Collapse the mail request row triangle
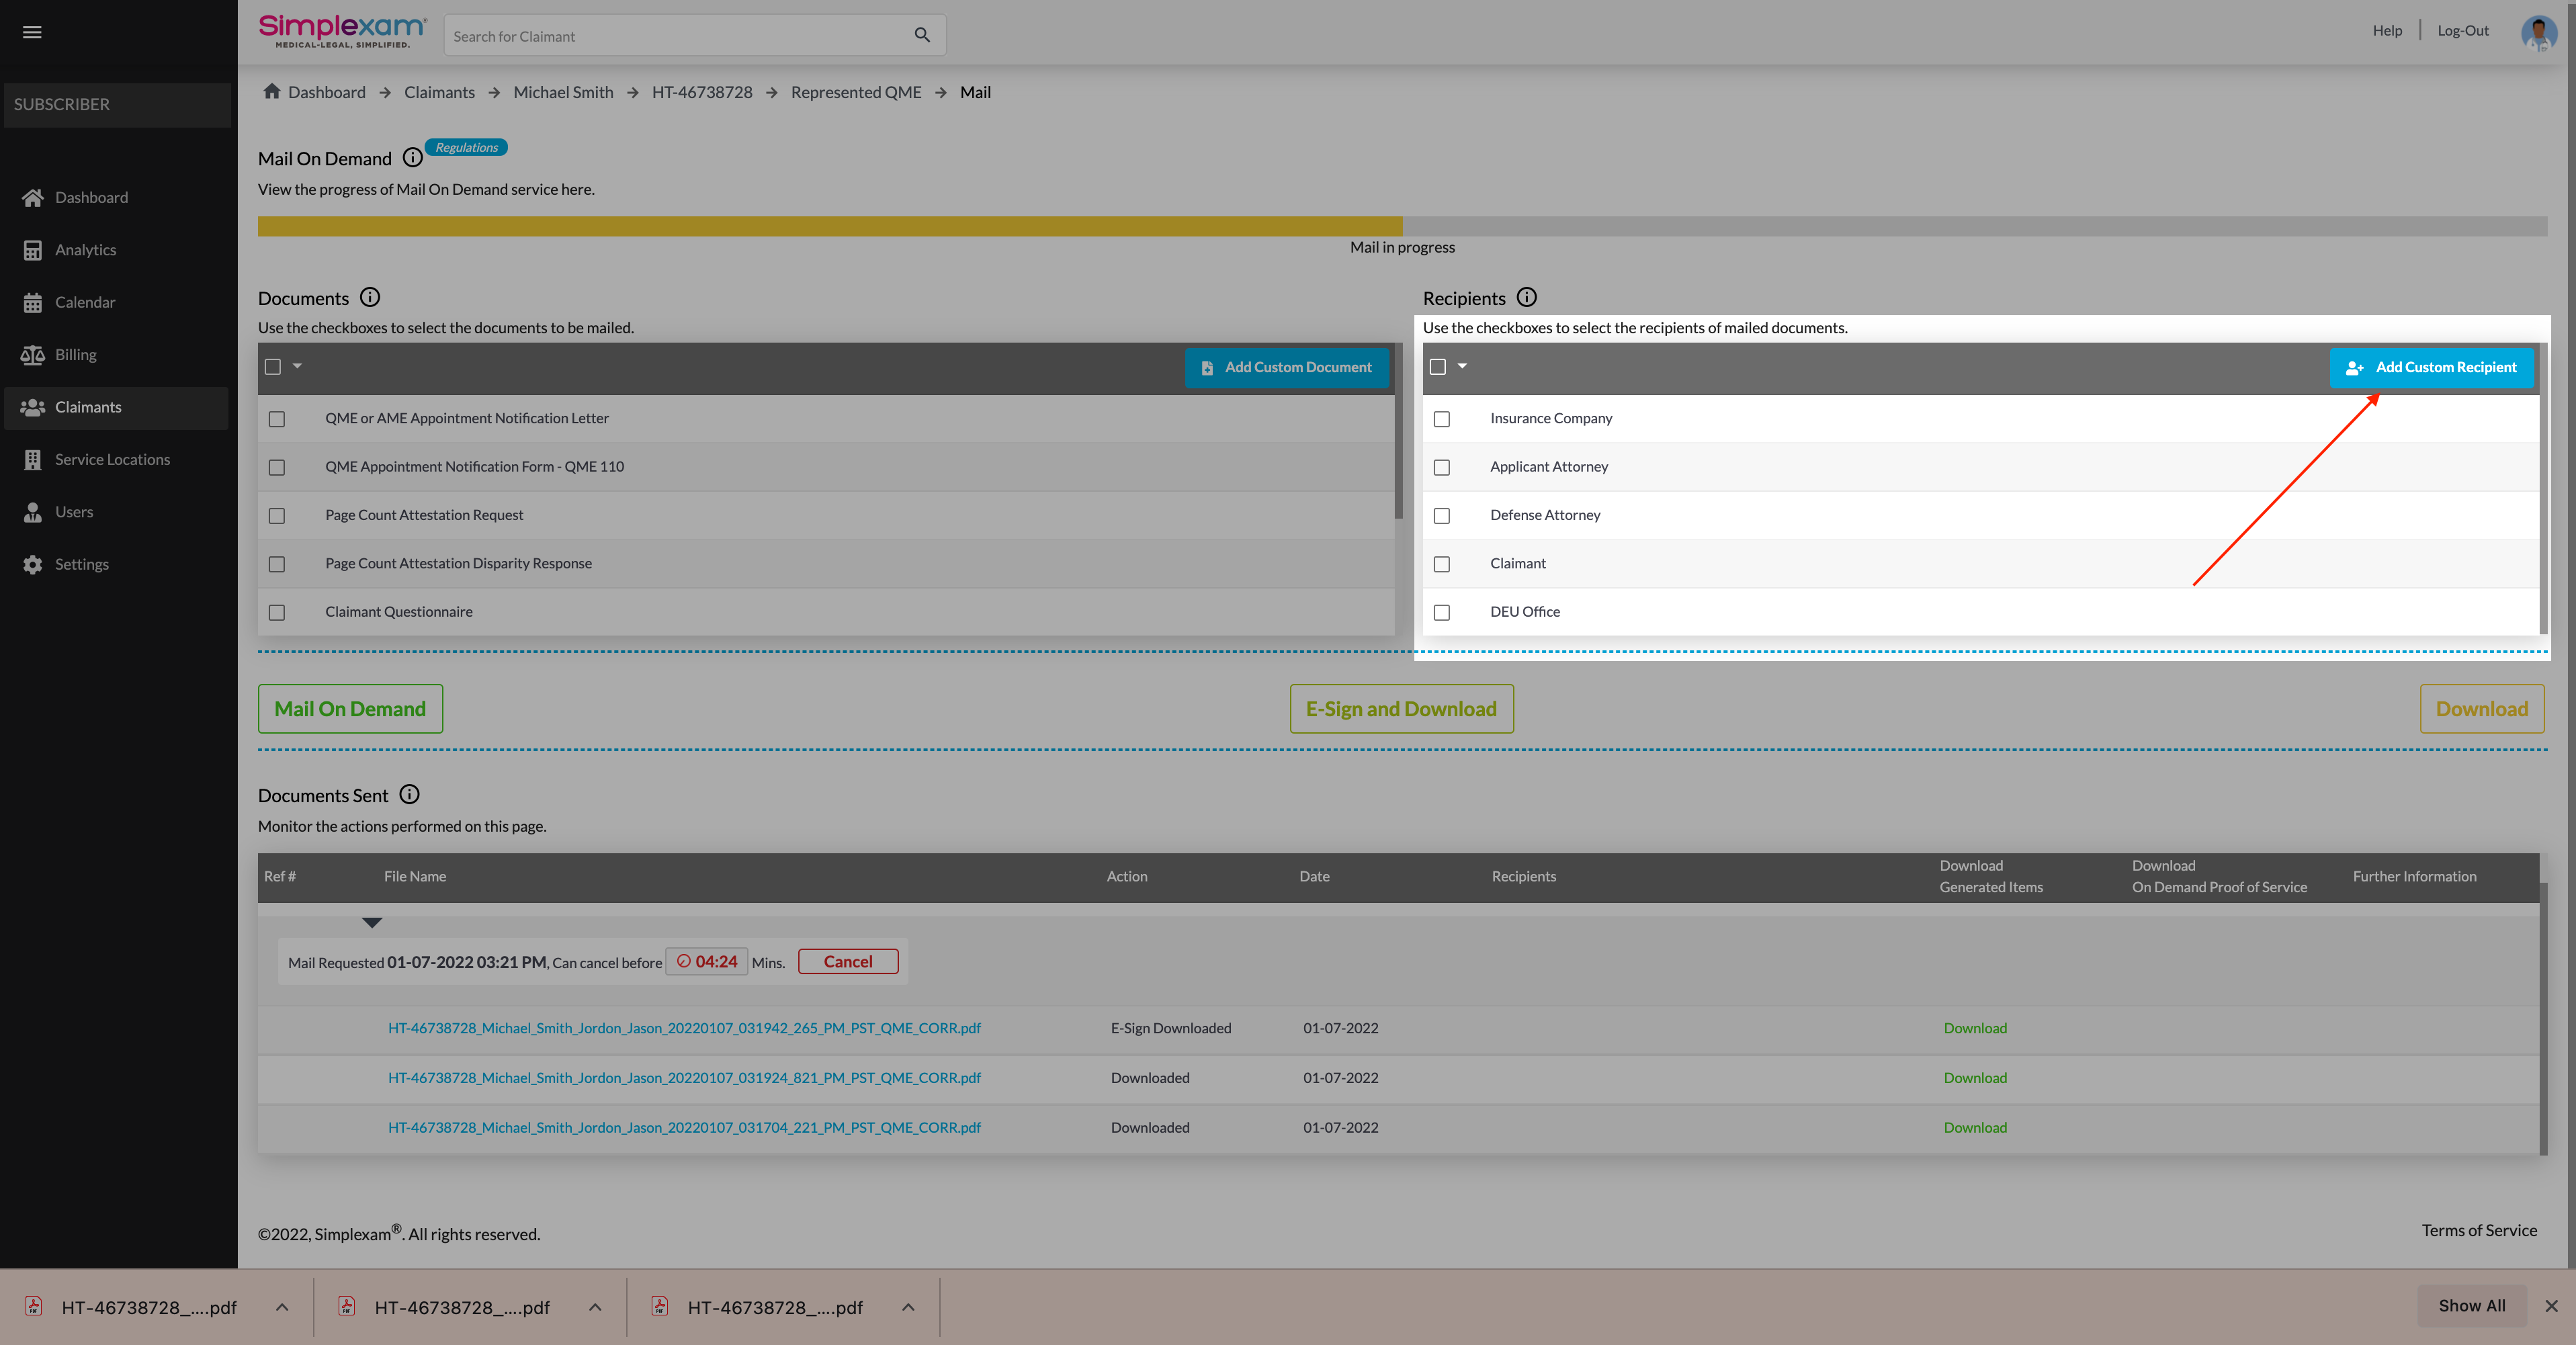The image size is (2576, 1345). pyautogui.click(x=372, y=922)
